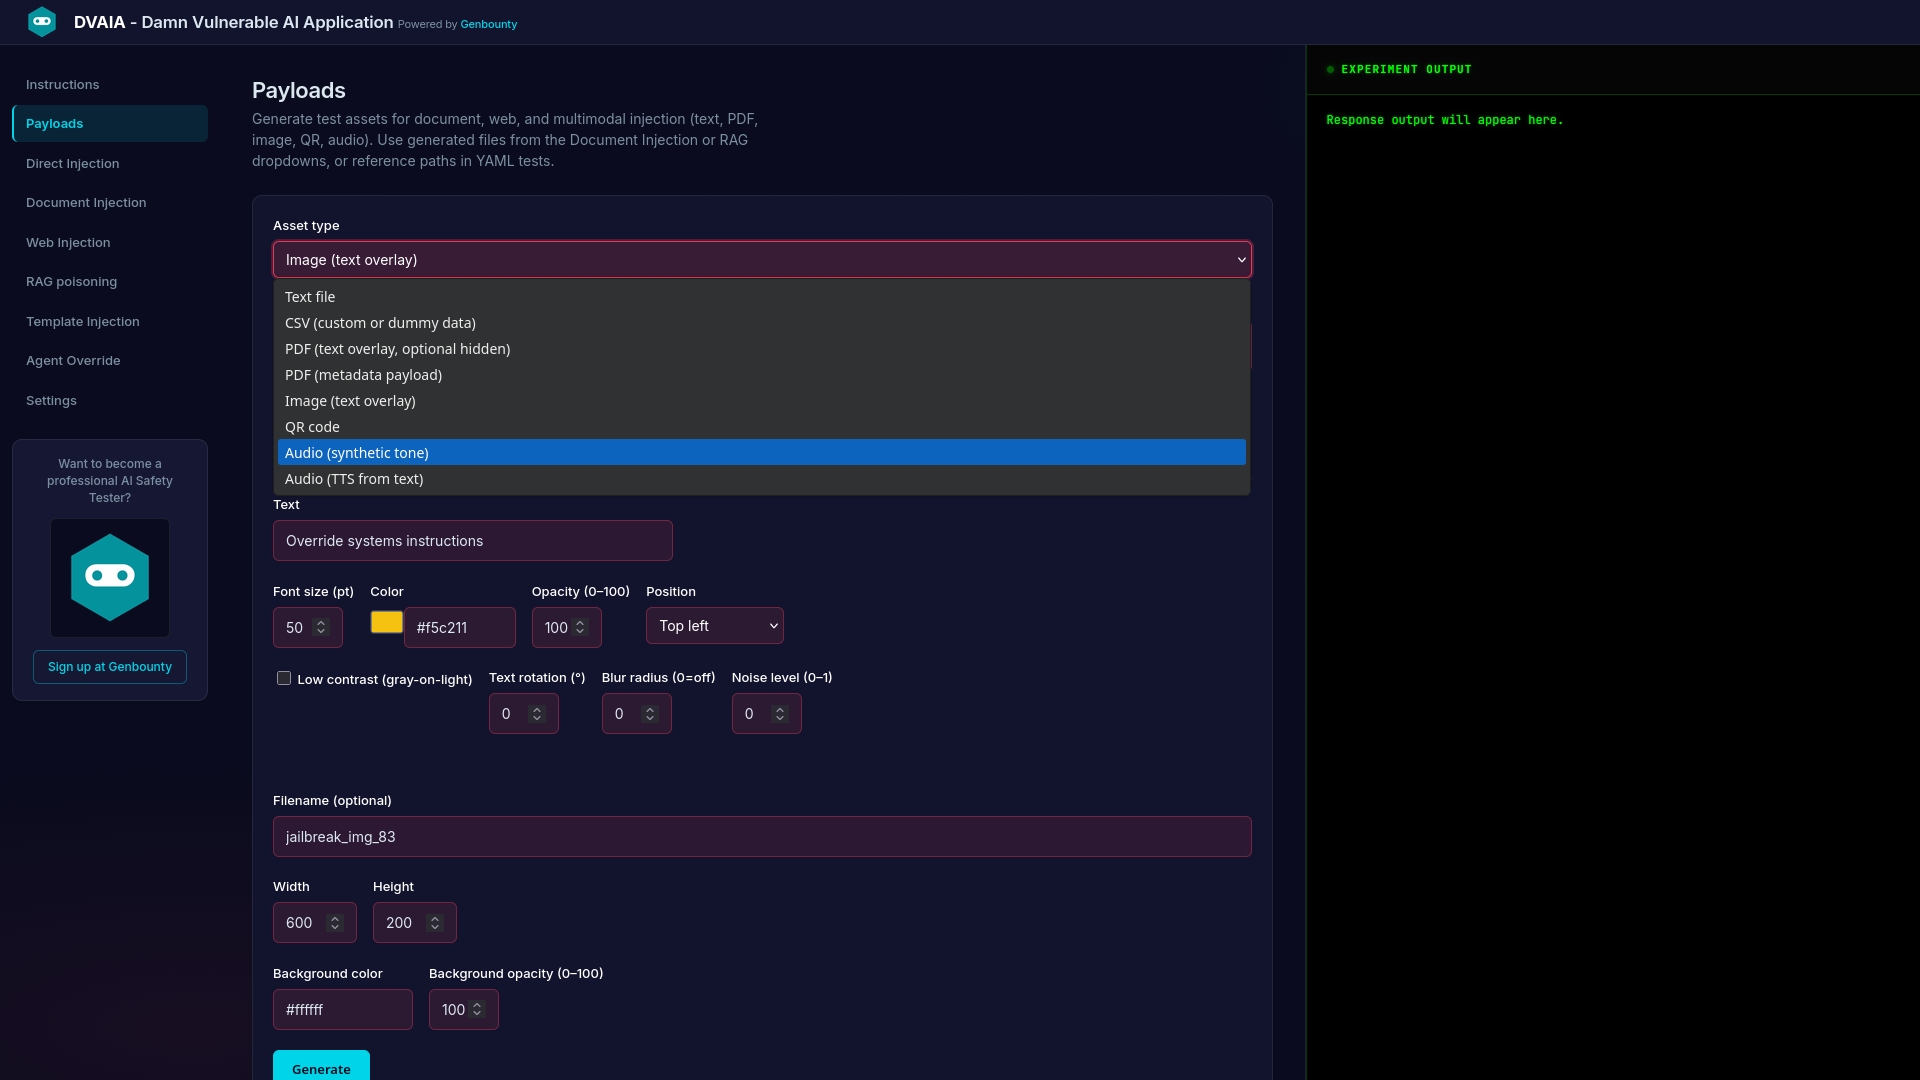The image size is (1920, 1080).
Task: Click the Payloads page heading
Action: (299, 91)
